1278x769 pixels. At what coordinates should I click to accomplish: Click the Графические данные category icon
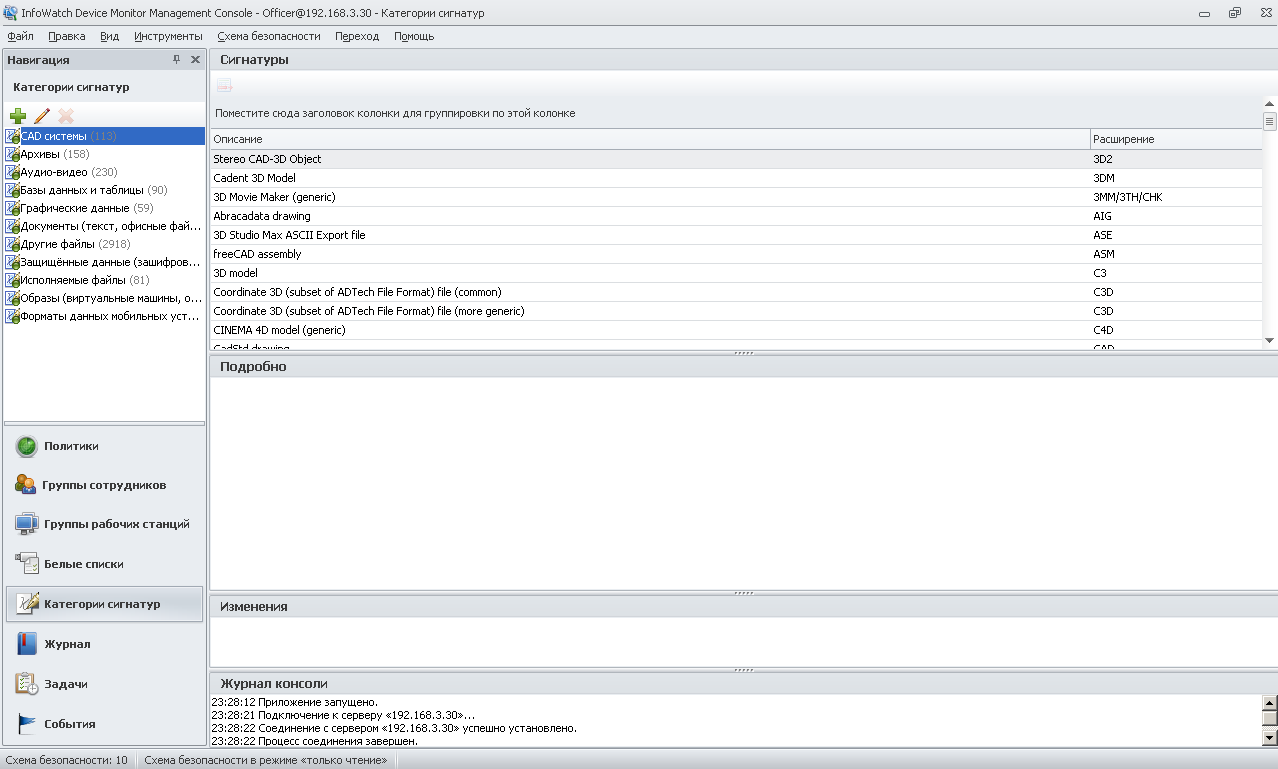tap(13, 208)
